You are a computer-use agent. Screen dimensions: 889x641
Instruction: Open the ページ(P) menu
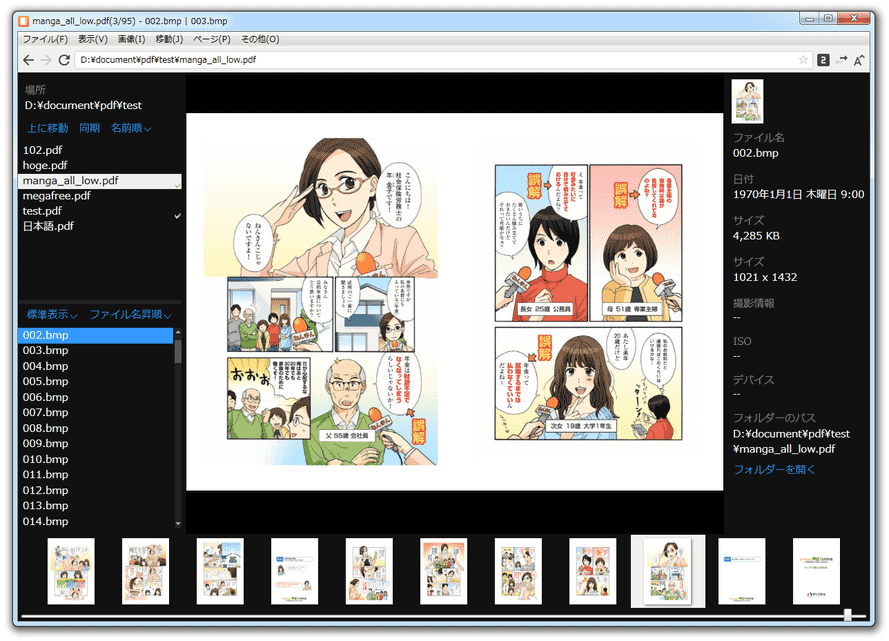point(211,39)
